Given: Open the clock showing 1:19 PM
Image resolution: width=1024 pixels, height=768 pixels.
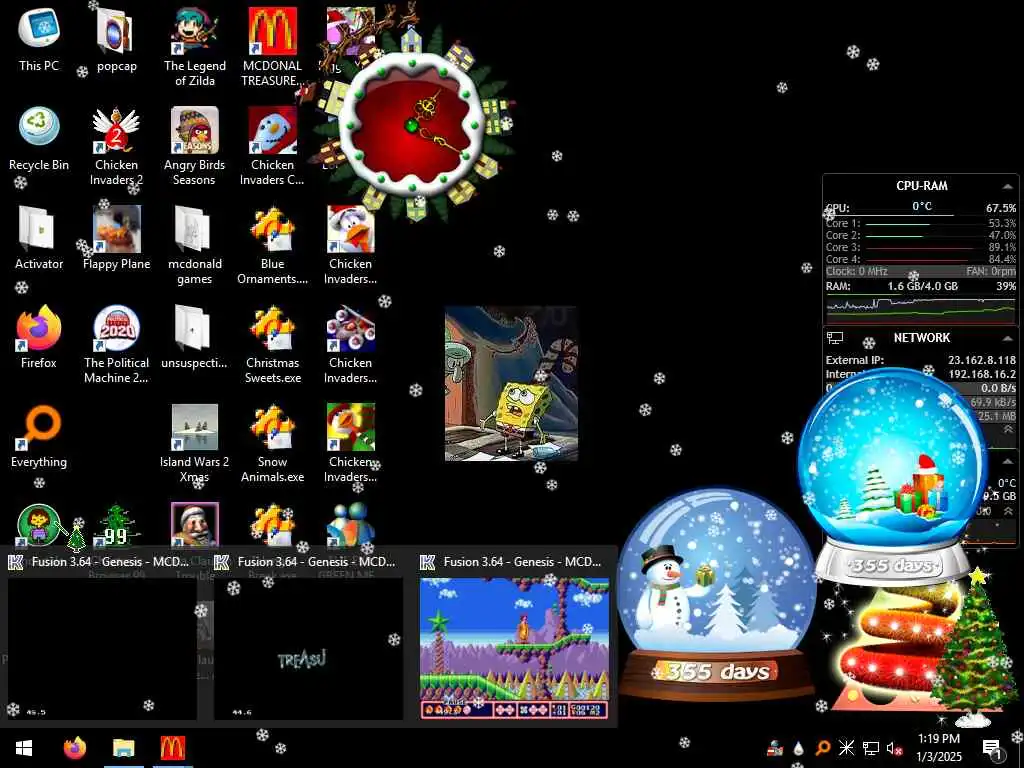Looking at the screenshot, I should 938,739.
